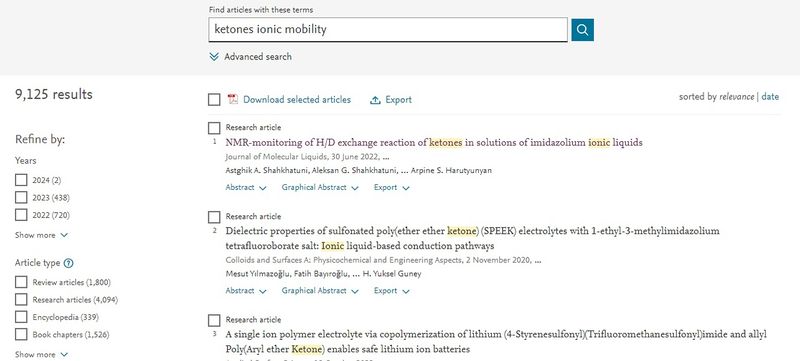Expand Abstract of SPEEK electrolytes article
Image resolution: width=800 pixels, height=361 pixels.
246,291
